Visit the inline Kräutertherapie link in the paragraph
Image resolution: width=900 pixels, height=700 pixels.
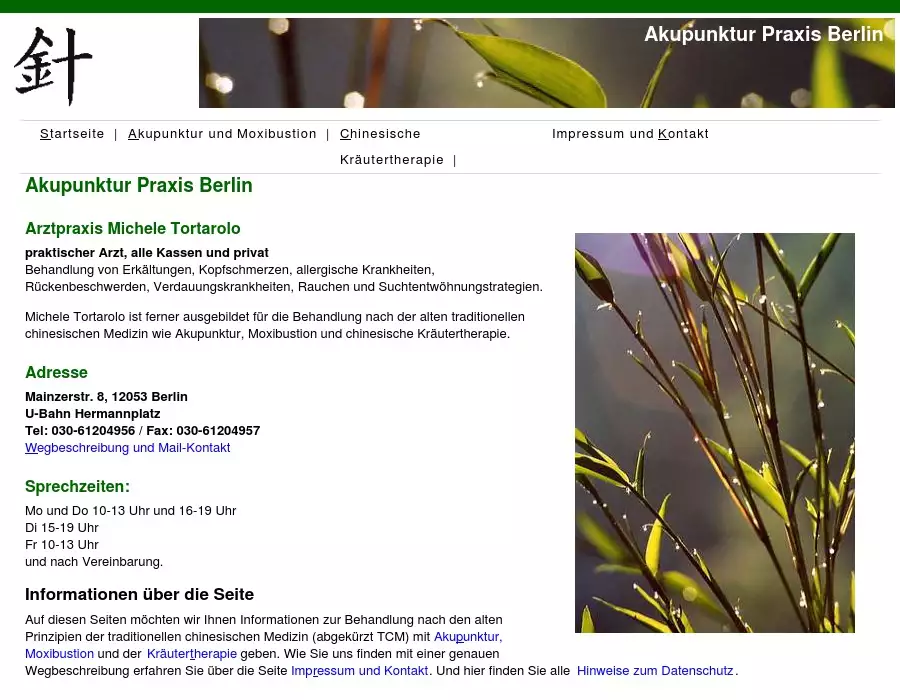(192, 654)
